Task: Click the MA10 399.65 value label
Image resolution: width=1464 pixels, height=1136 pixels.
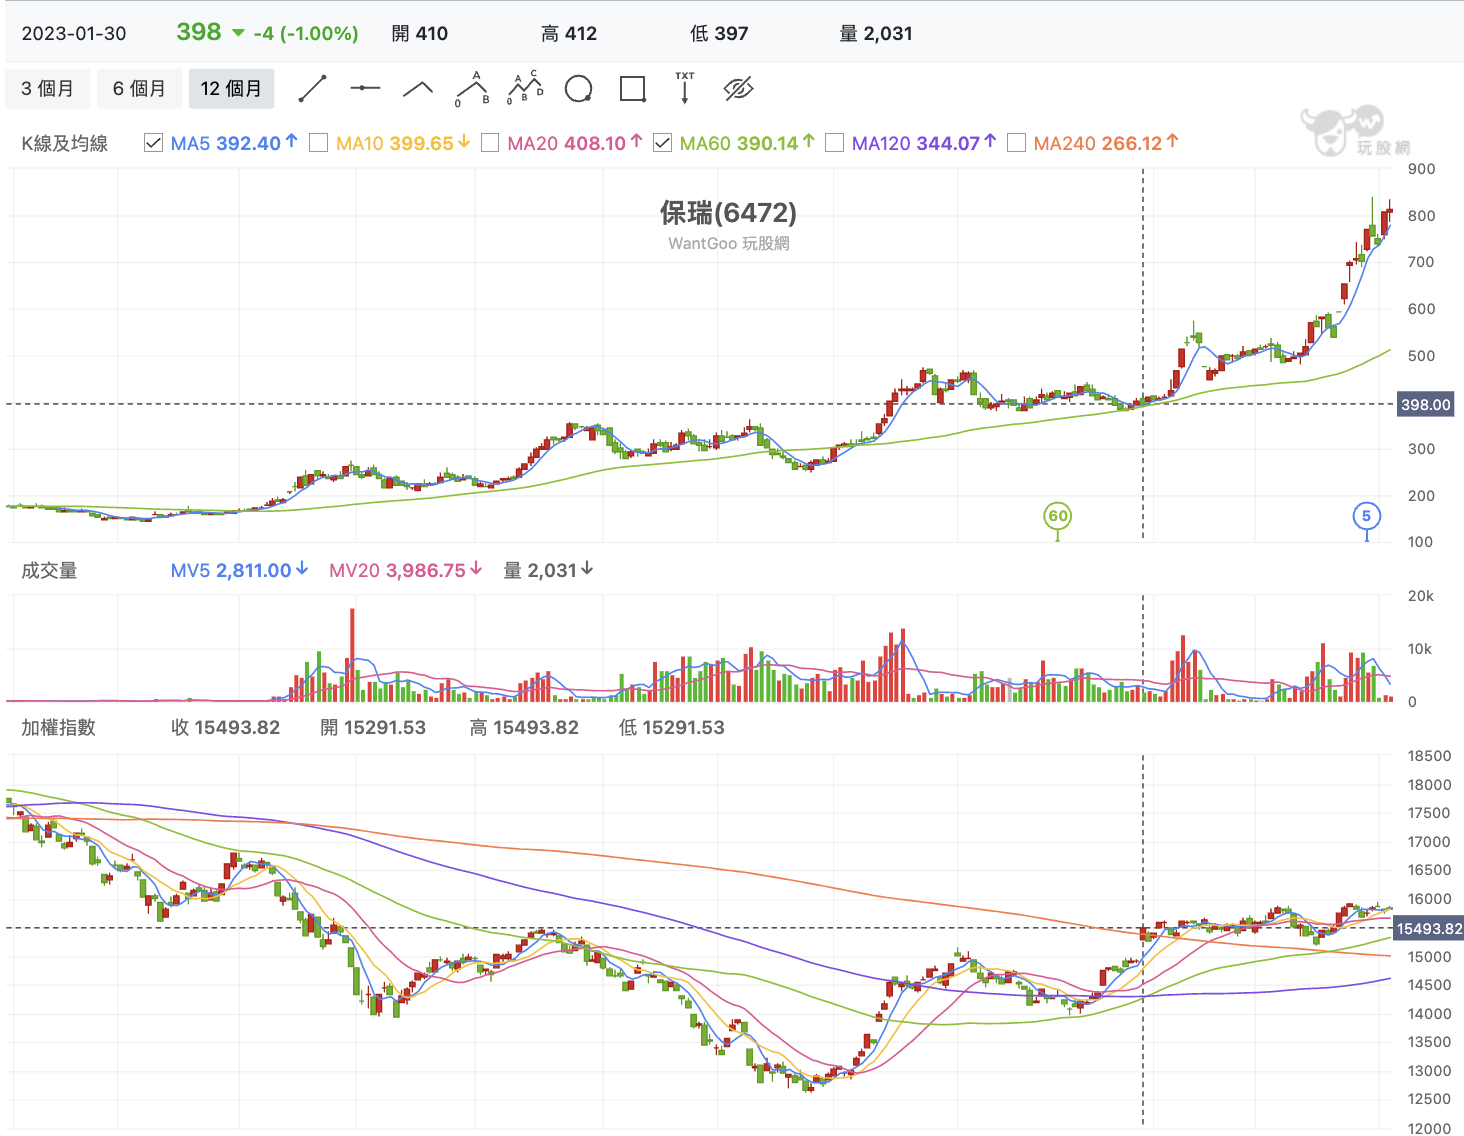Action: pos(403,143)
